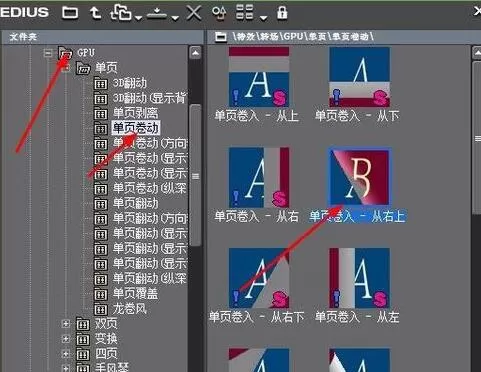The image size is (481, 372).
Task: Select the 手风琴 folder label
Action: (112, 368)
